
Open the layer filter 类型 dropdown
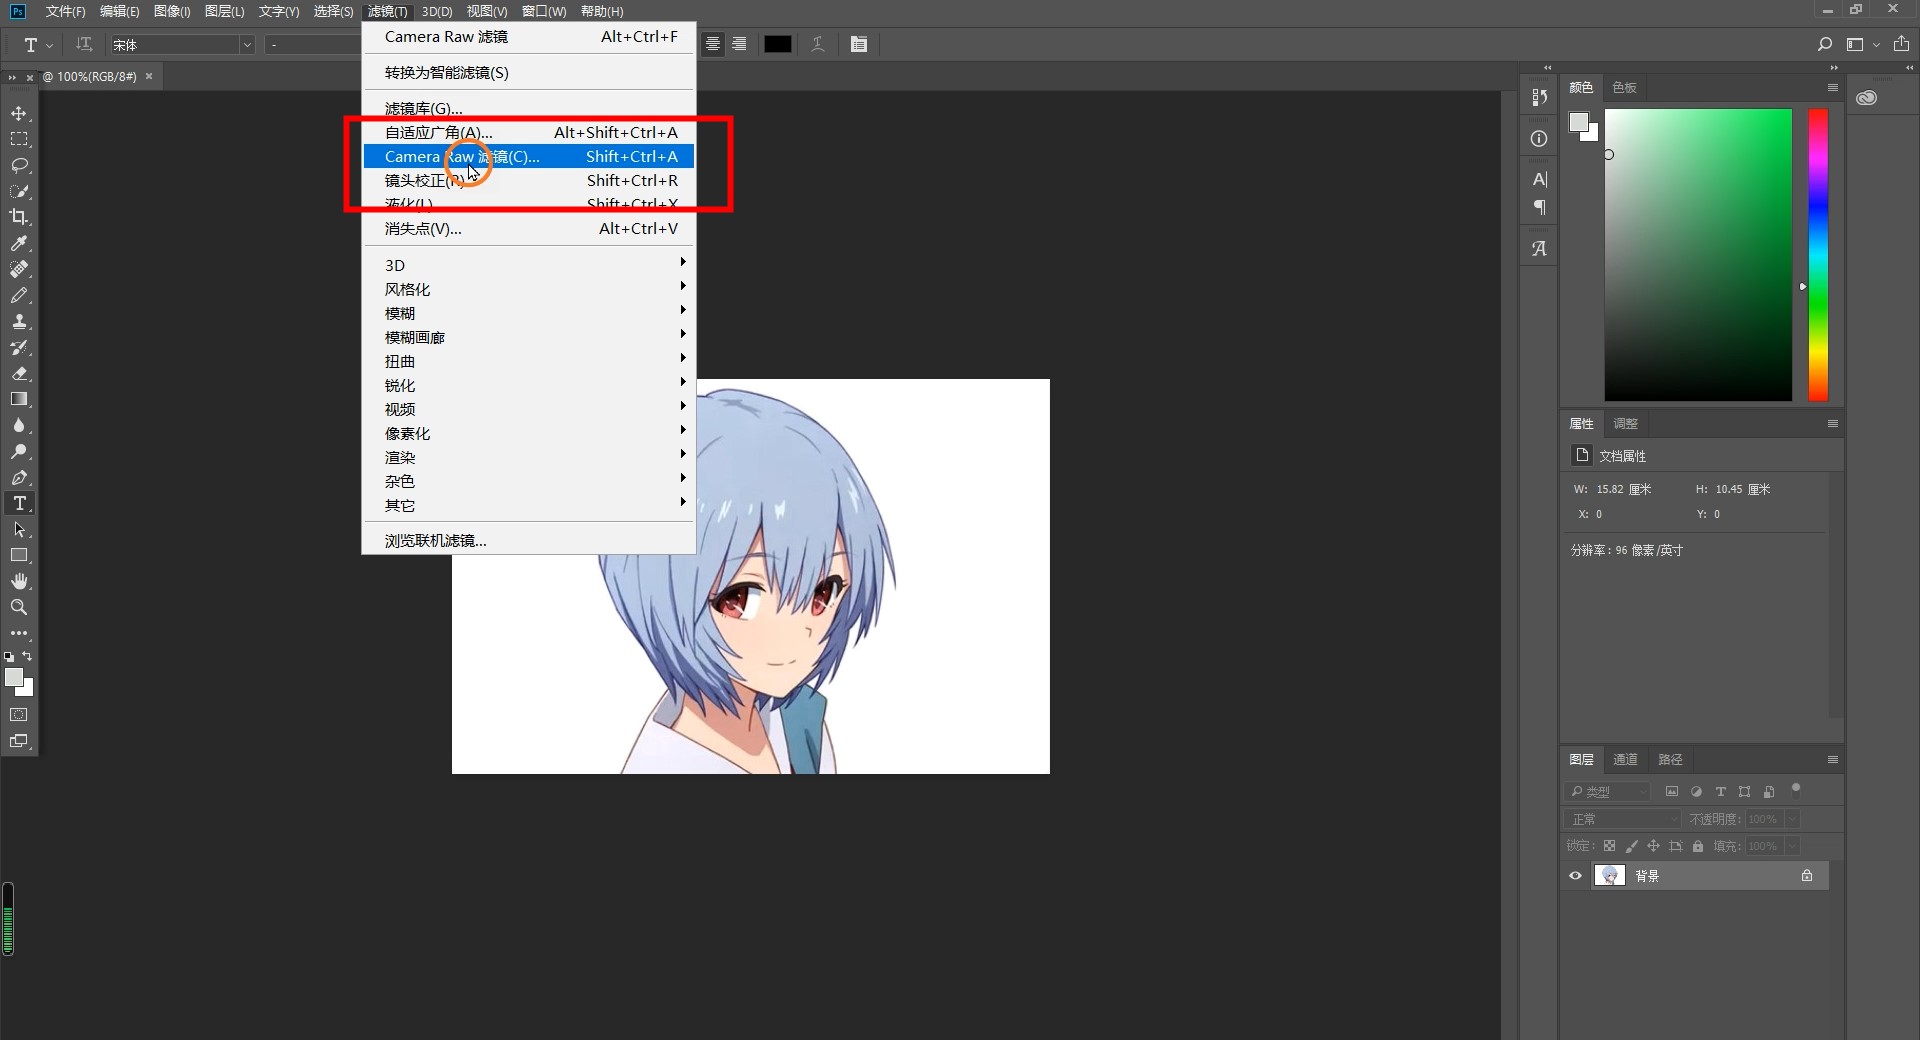click(x=1607, y=792)
